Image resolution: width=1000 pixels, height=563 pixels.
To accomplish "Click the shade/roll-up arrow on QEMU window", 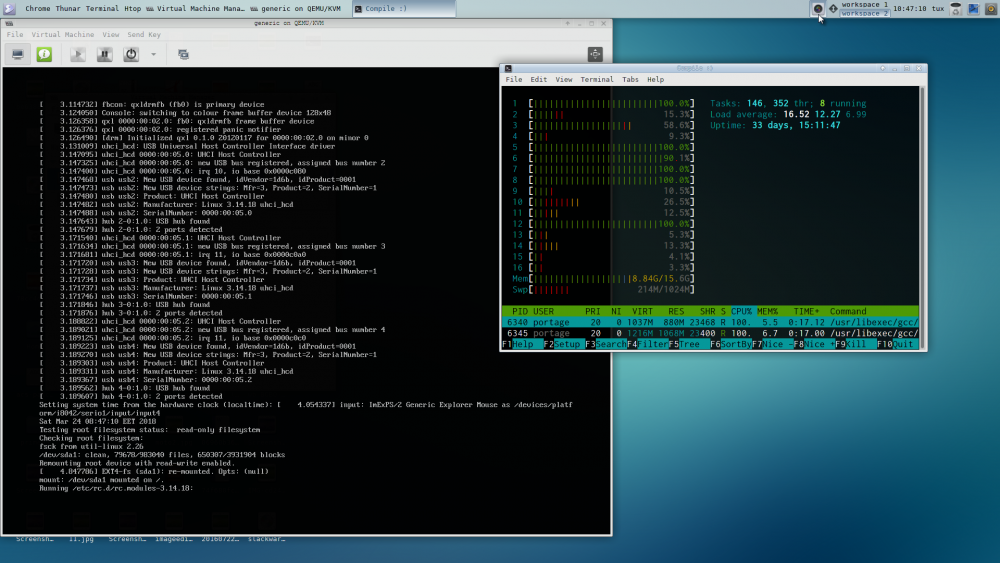I will tap(568, 24).
